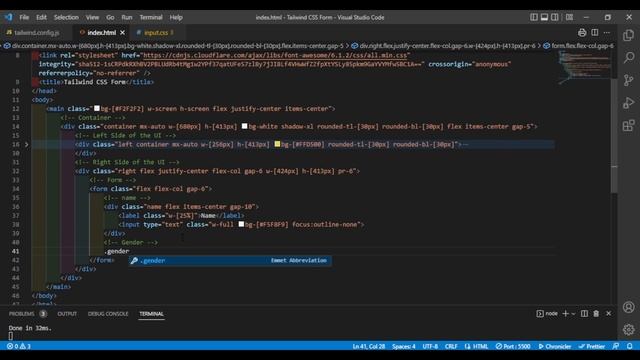The image size is (640, 360).
Task: Open the Help menu
Action: [176, 17]
